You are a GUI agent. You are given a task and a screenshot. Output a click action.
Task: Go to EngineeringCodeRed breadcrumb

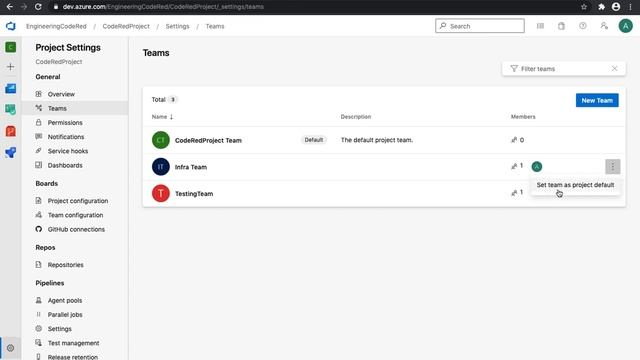[x=56, y=26]
